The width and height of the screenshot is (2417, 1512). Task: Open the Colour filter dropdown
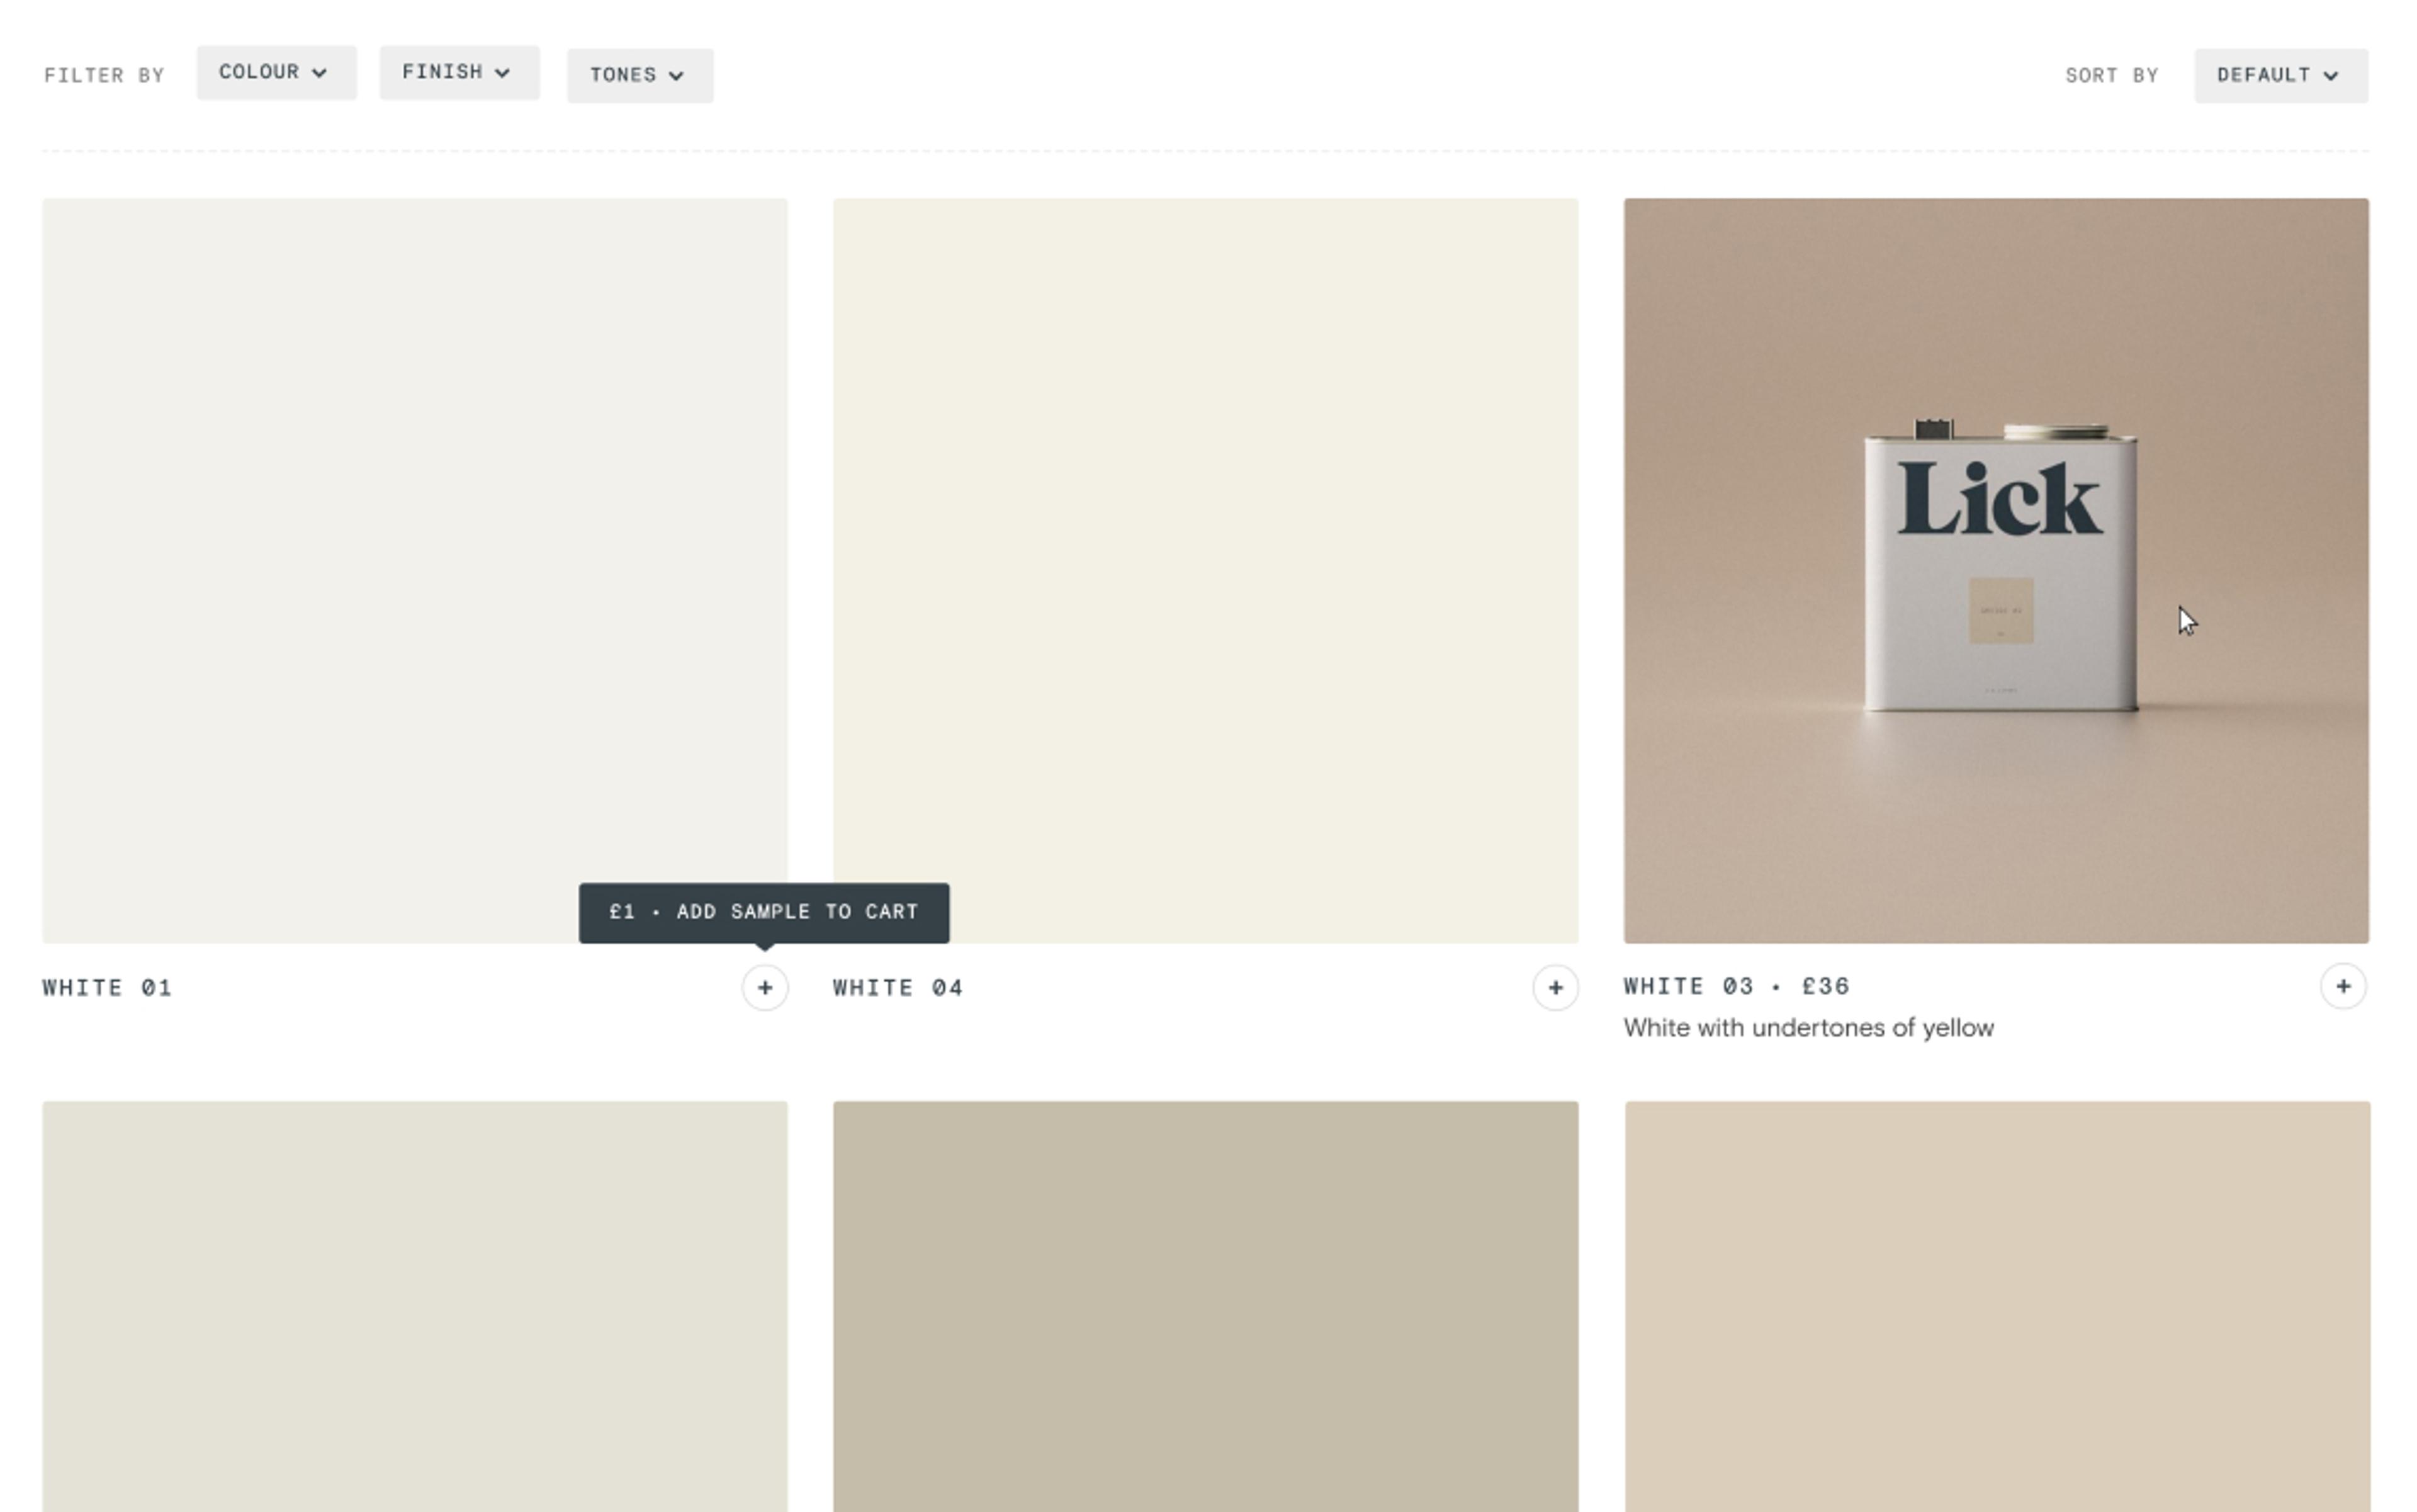click(276, 73)
